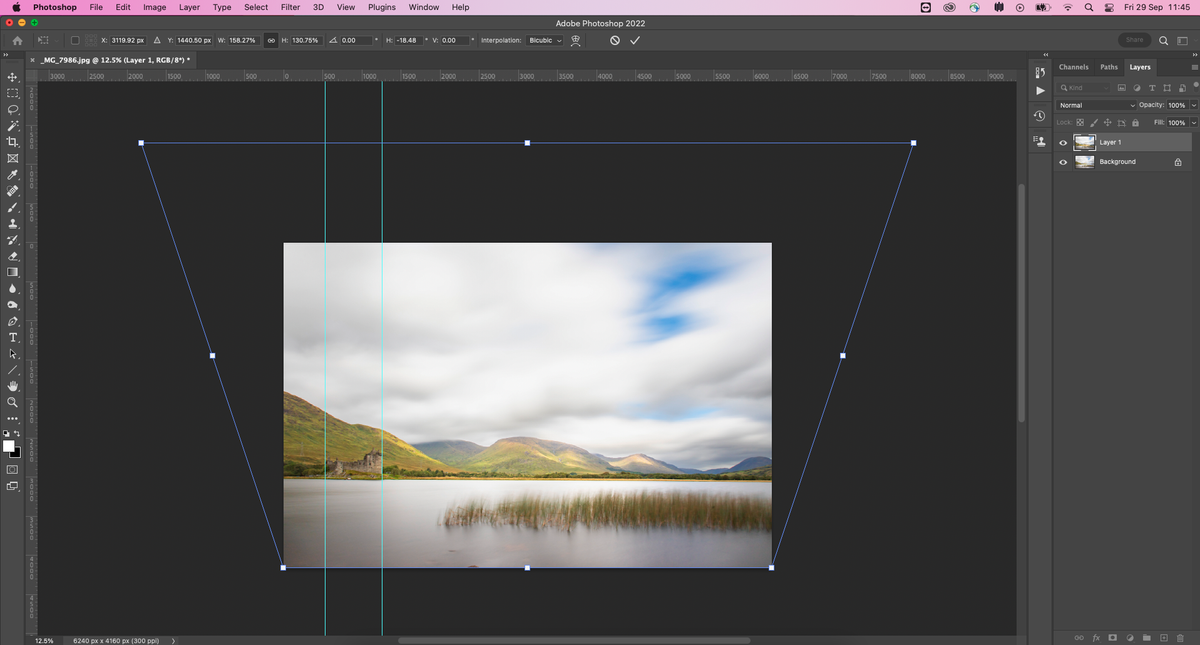Cancel the transform with the circle-slash icon
Screen dimensions: 1200x645
(615, 41)
